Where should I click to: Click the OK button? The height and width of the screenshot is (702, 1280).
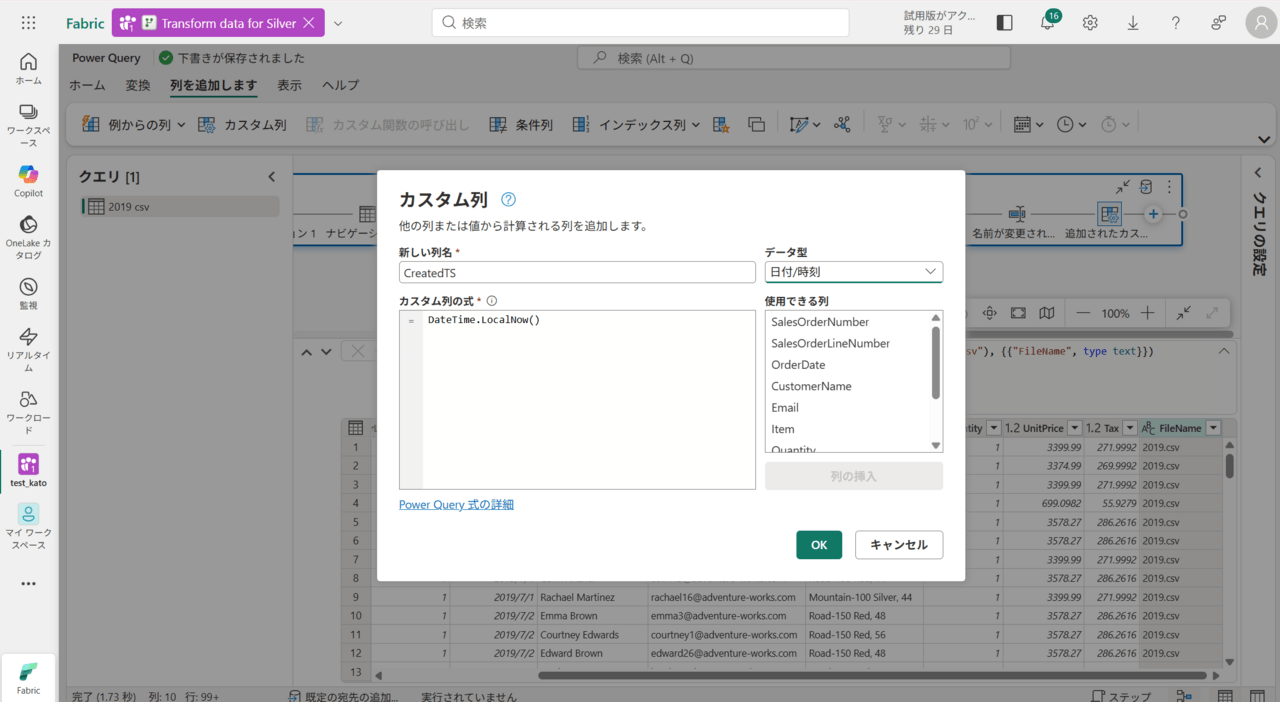pos(818,545)
